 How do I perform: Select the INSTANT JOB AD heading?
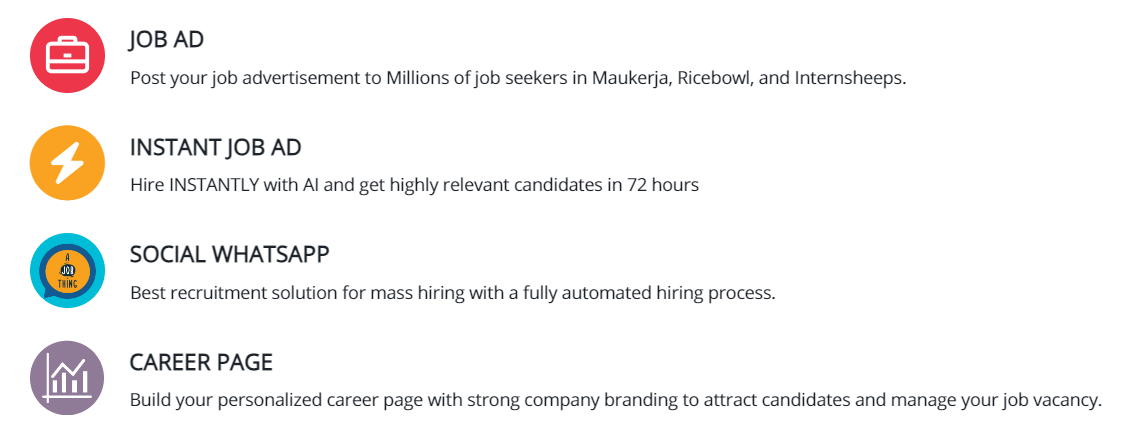(x=215, y=147)
